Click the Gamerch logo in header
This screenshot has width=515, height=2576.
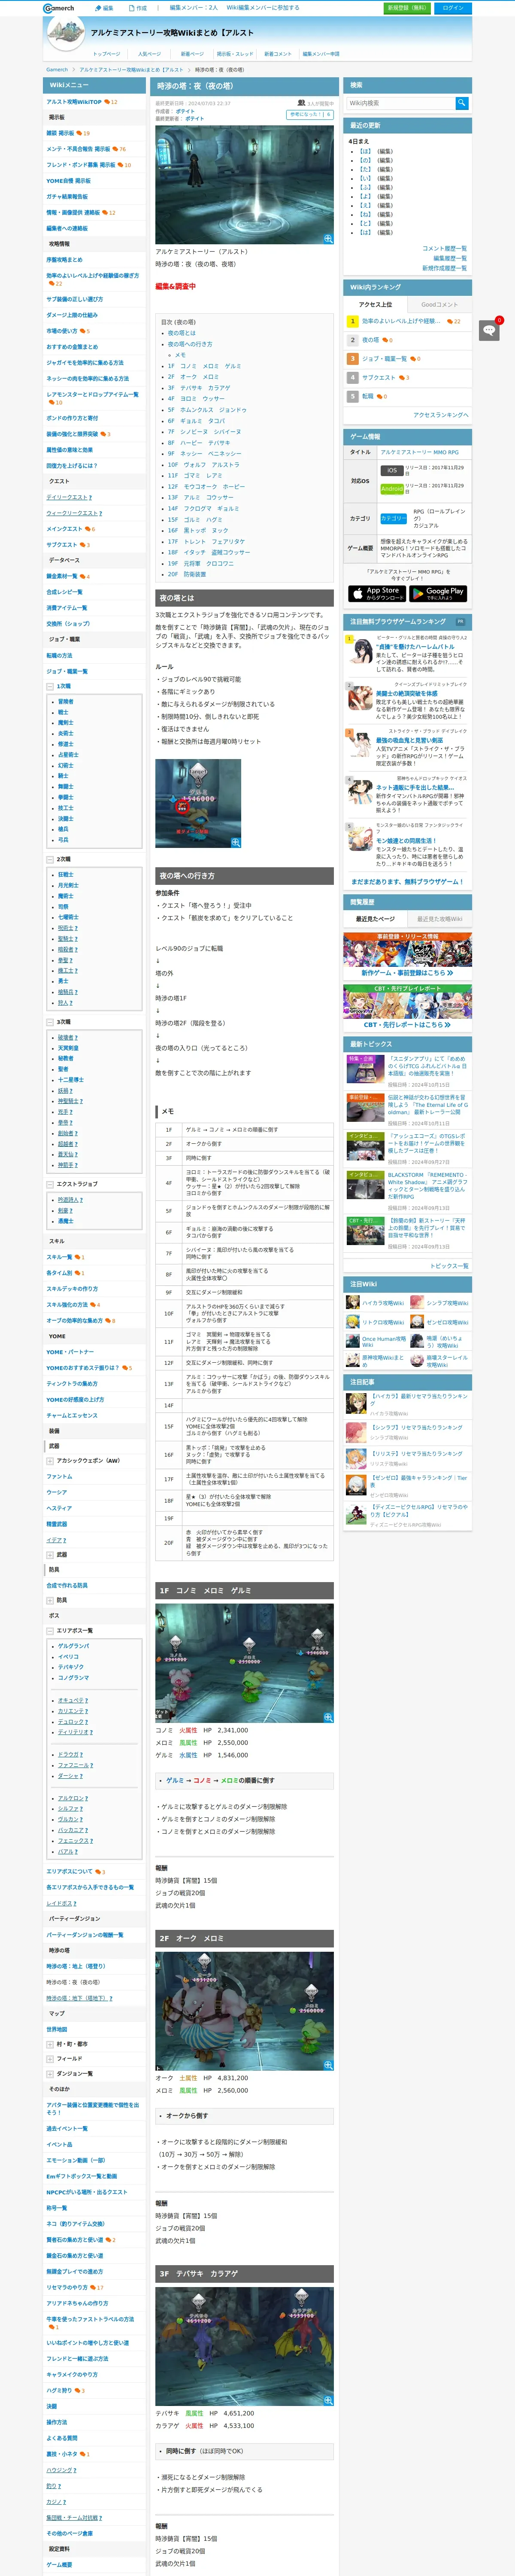59,8
